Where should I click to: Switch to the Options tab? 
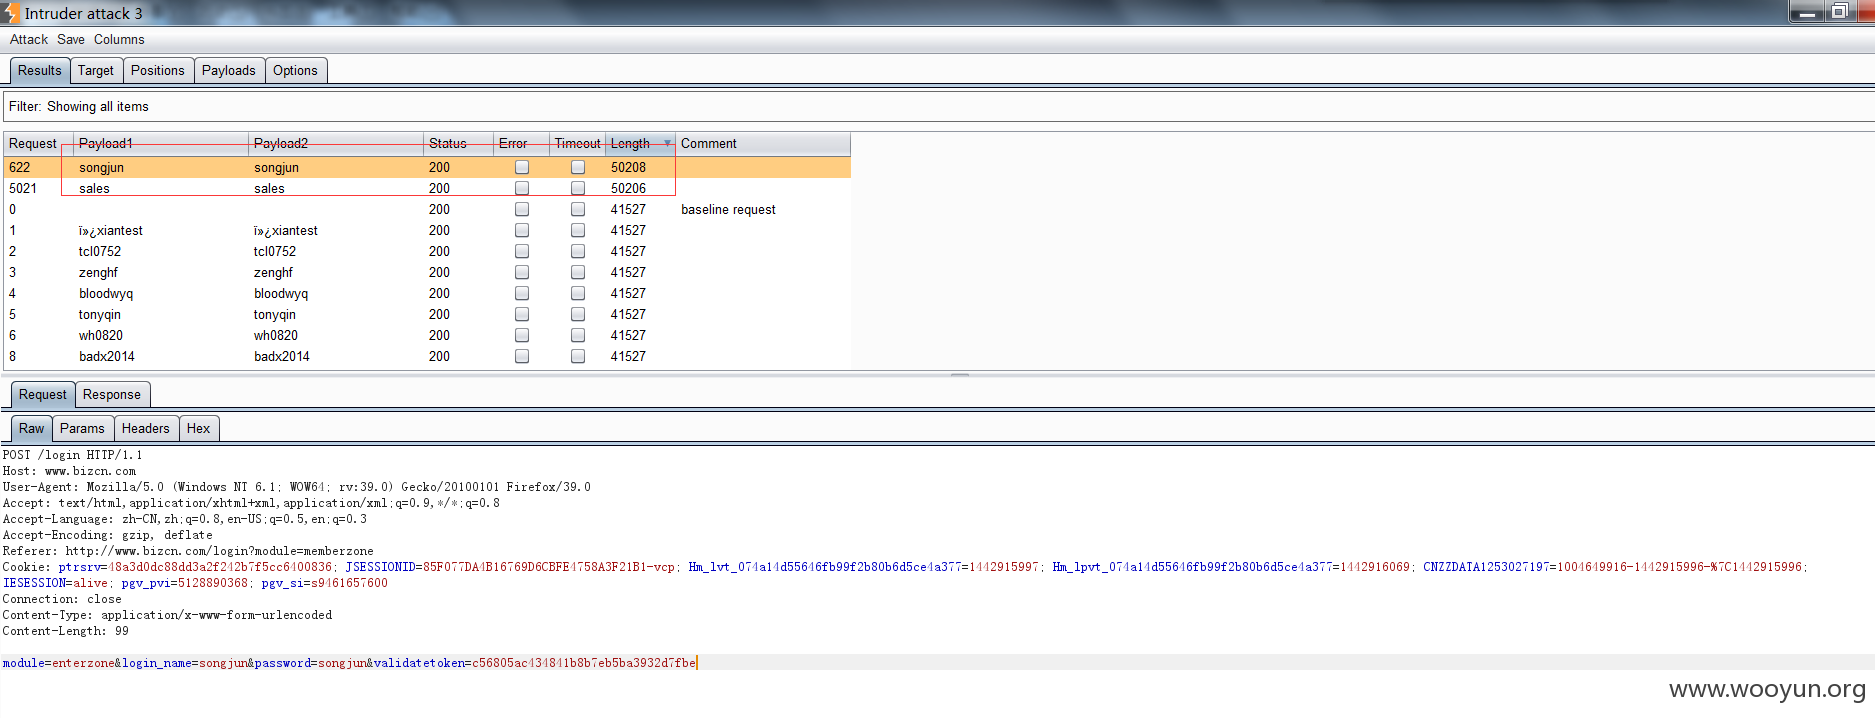click(295, 70)
